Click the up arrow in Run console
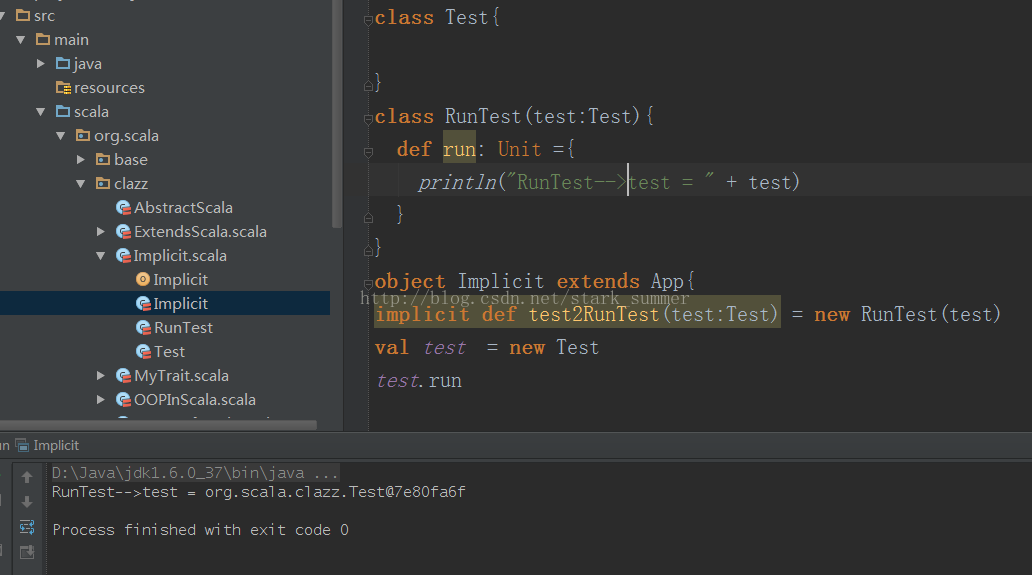This screenshot has height=575, width=1032. click(27, 478)
